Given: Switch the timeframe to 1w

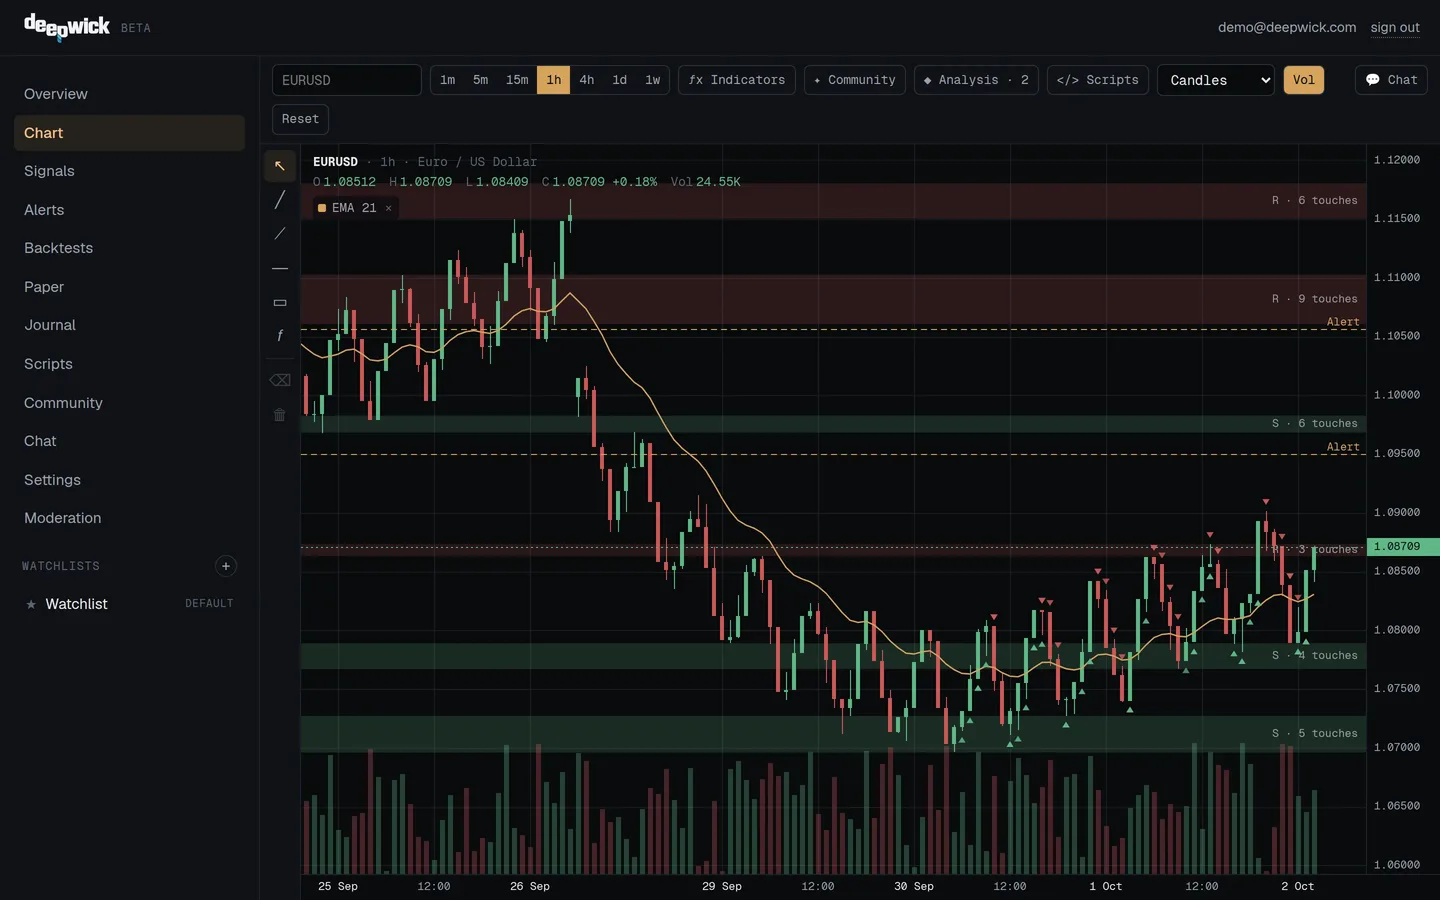Looking at the screenshot, I should (x=653, y=80).
